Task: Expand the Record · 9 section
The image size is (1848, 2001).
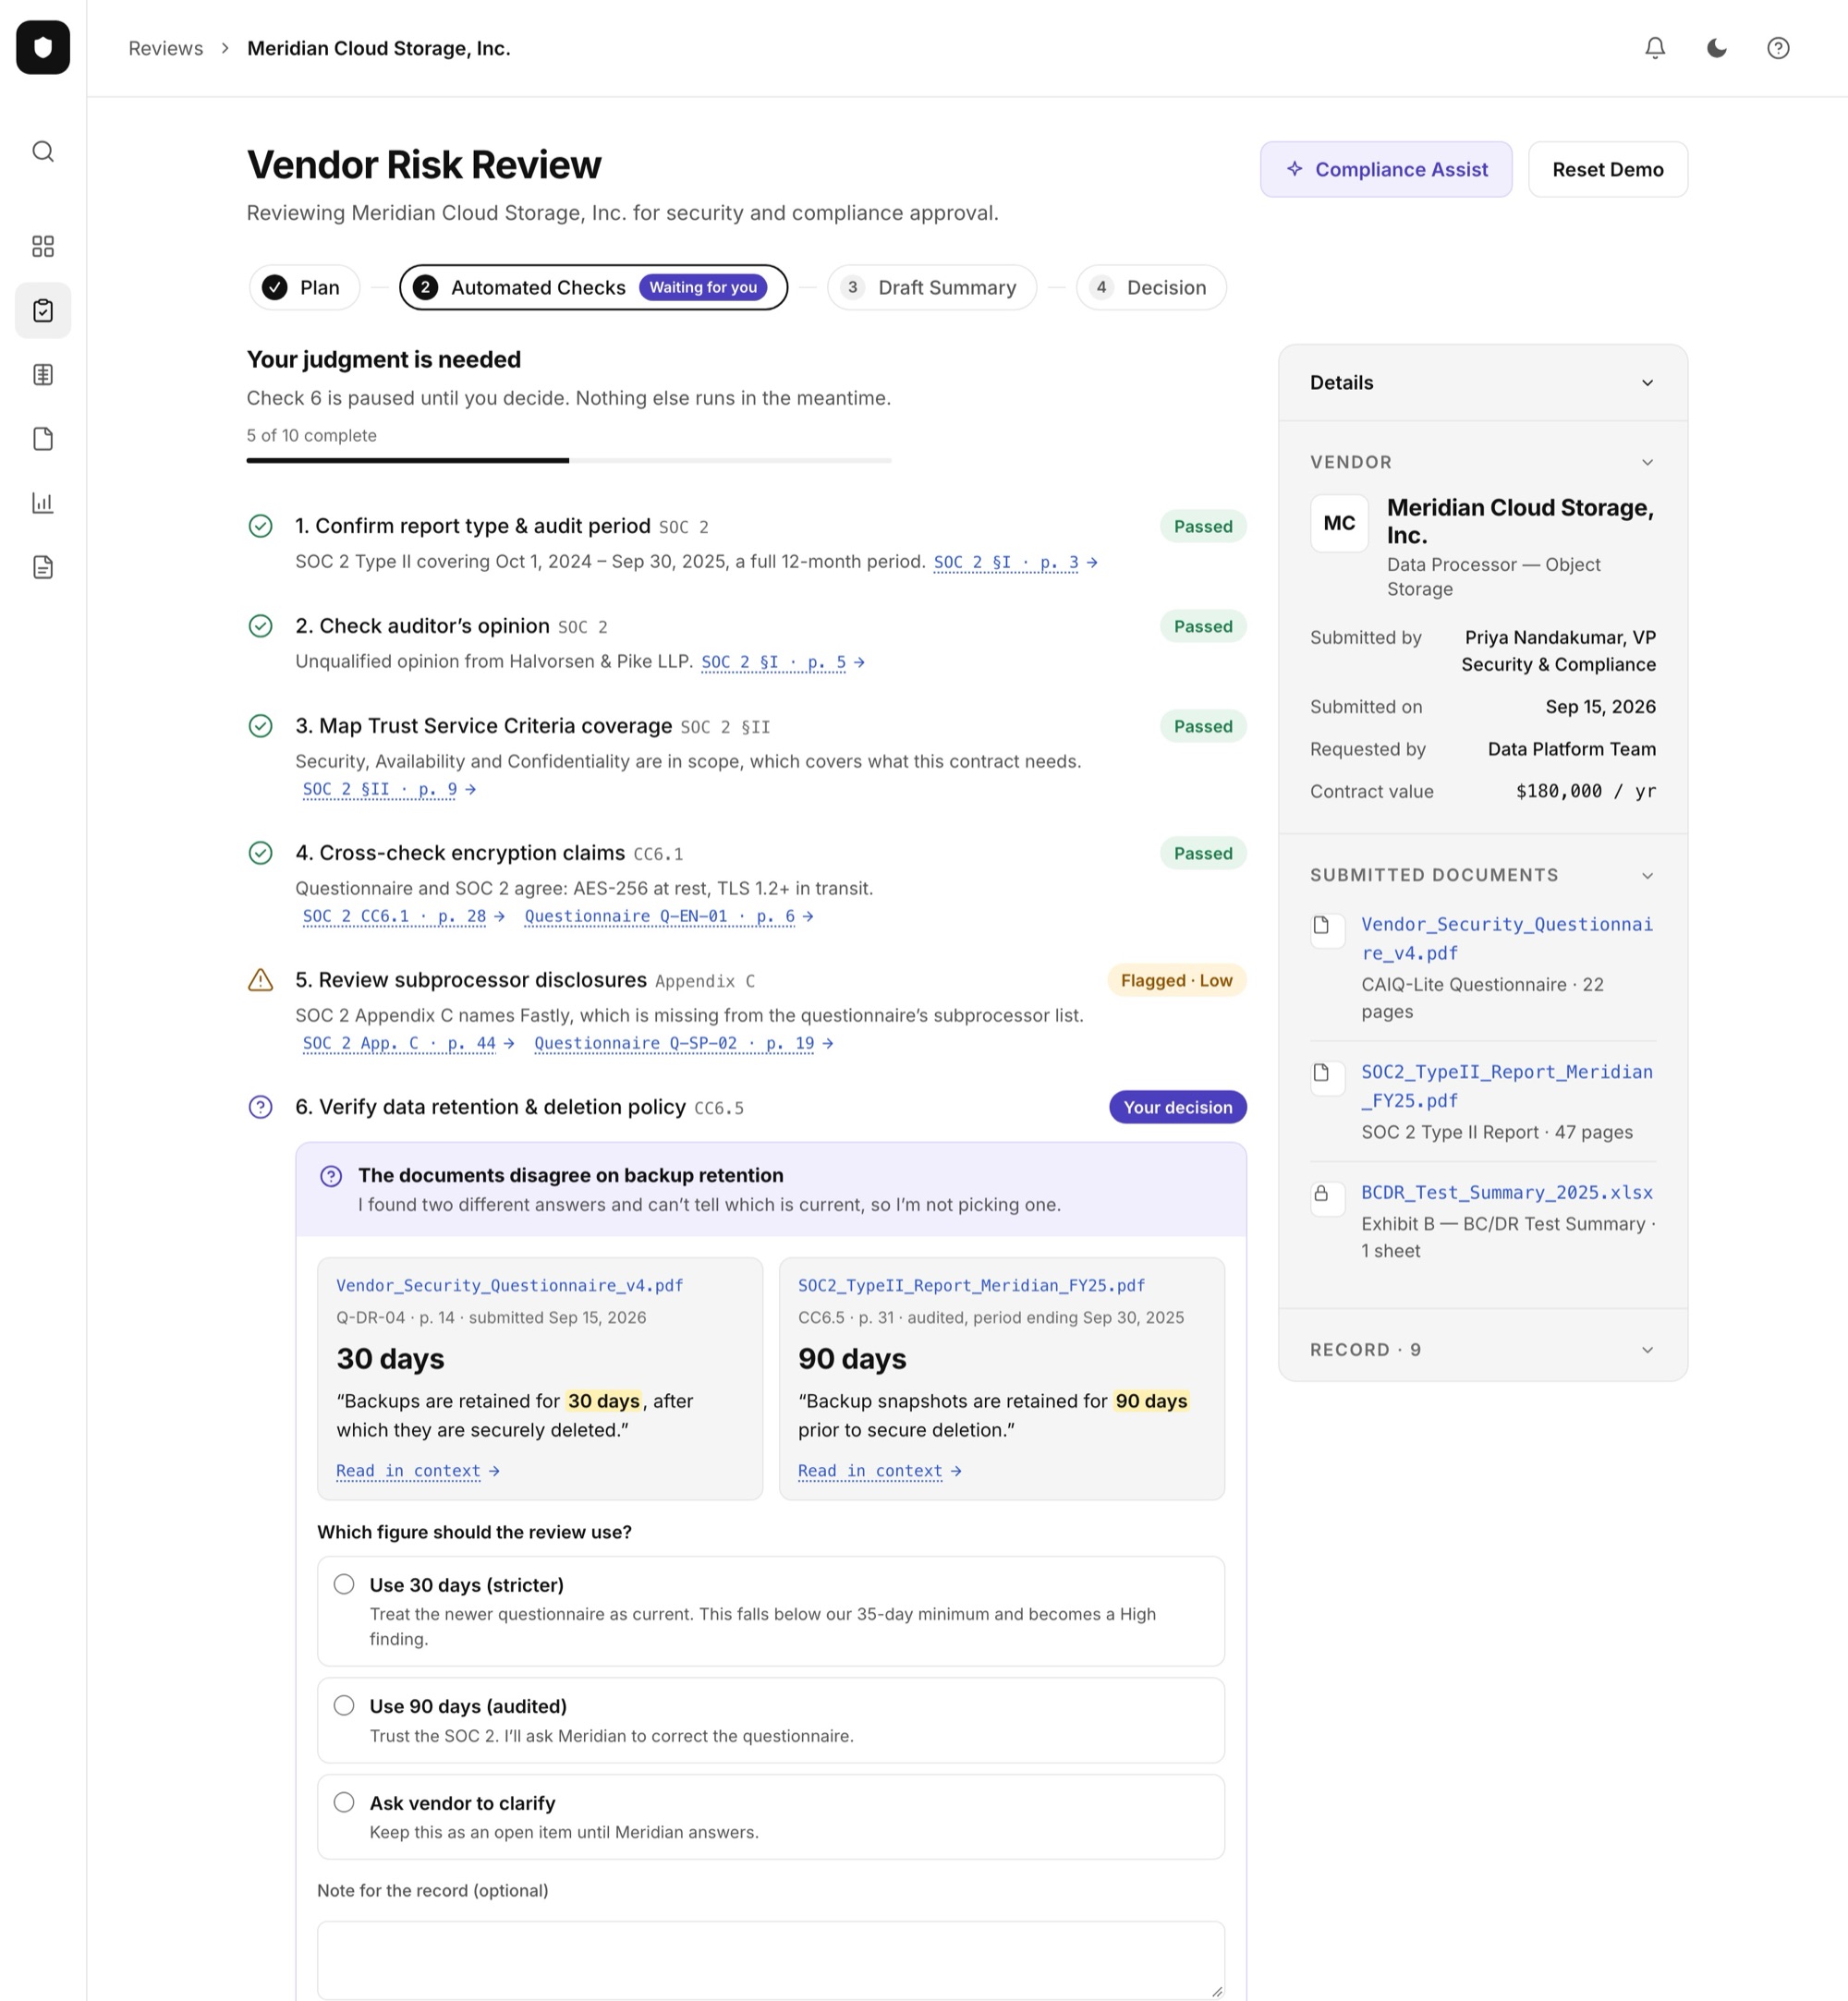Action: coord(1482,1350)
